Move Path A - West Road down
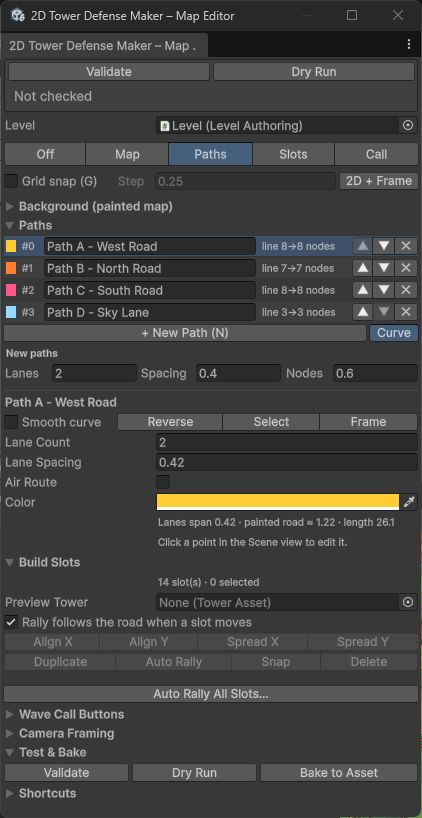Screen dimensions: 422x818 click(384, 246)
